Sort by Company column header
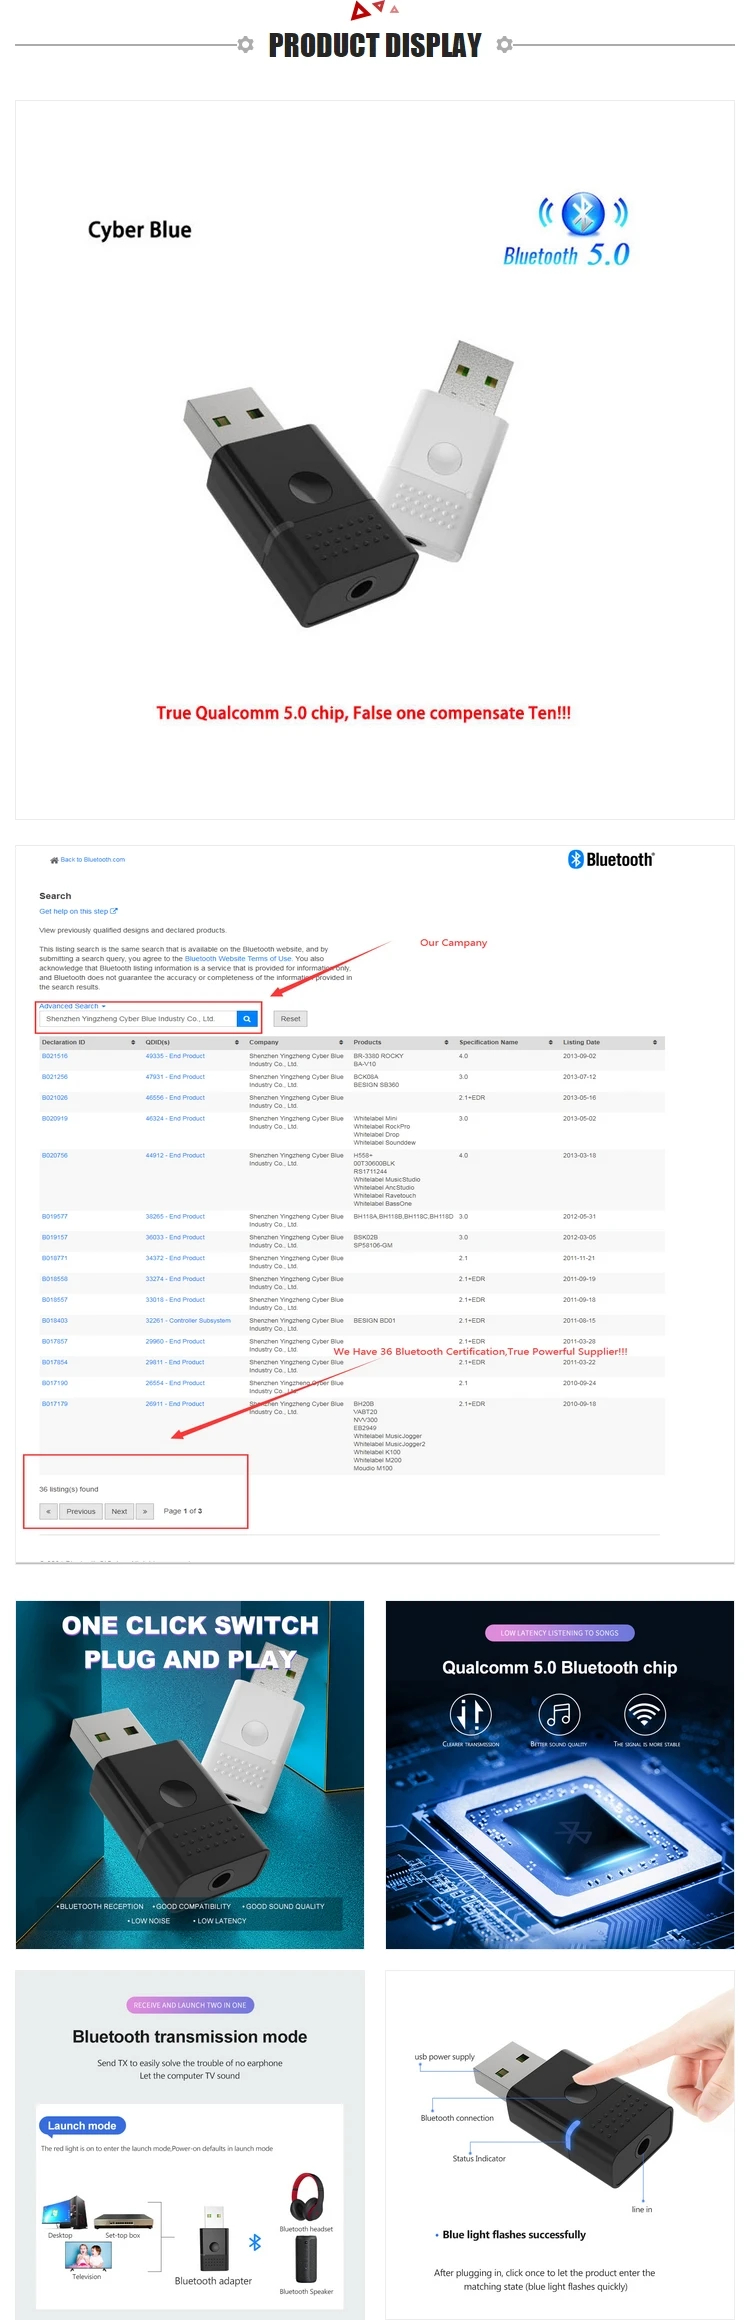This screenshot has height=2320, width=750. [296, 1042]
